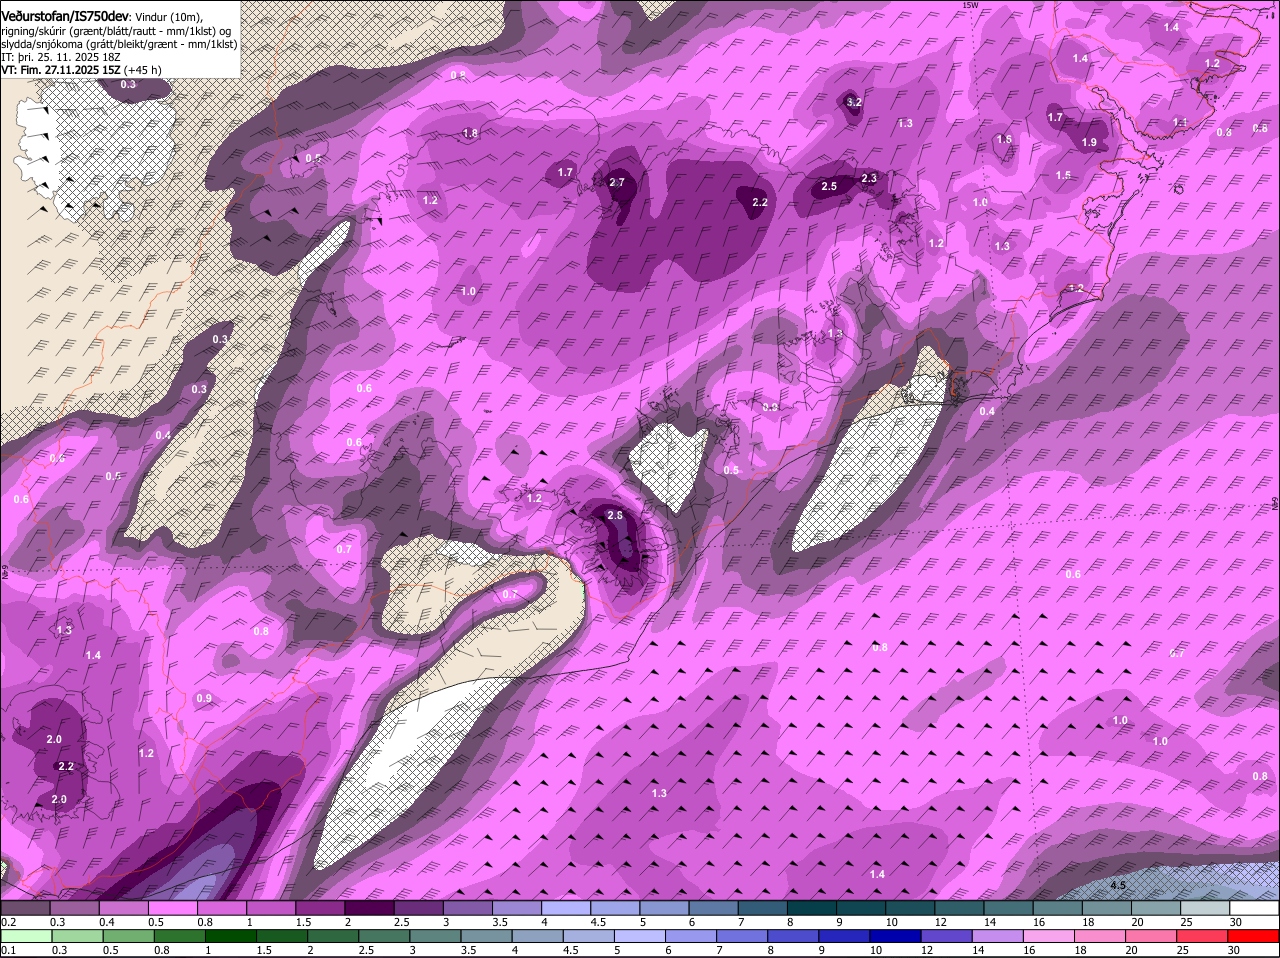Click the '0.1' tick label on the lower legend
The width and height of the screenshot is (1280, 958).
[8, 950]
